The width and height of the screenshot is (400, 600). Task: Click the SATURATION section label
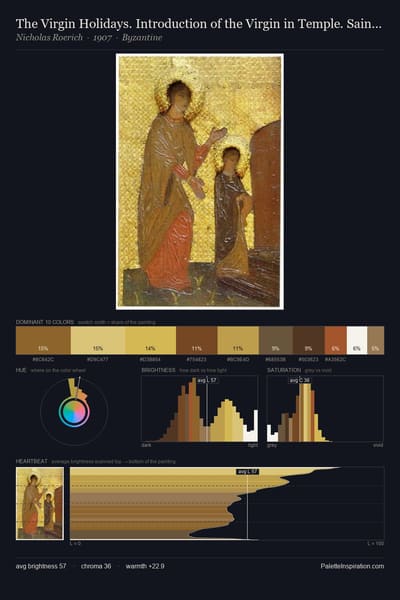284,370
